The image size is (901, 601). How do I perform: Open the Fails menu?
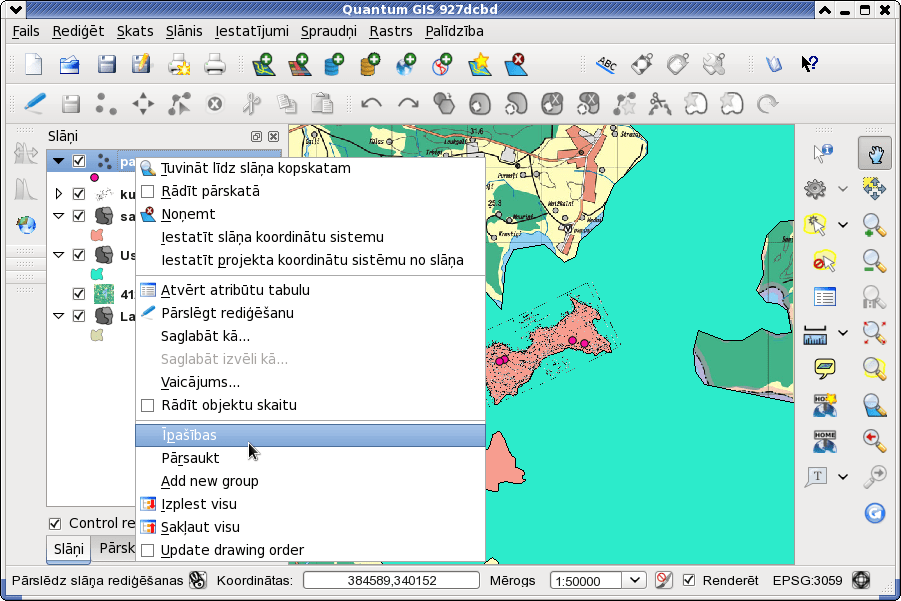coord(26,31)
